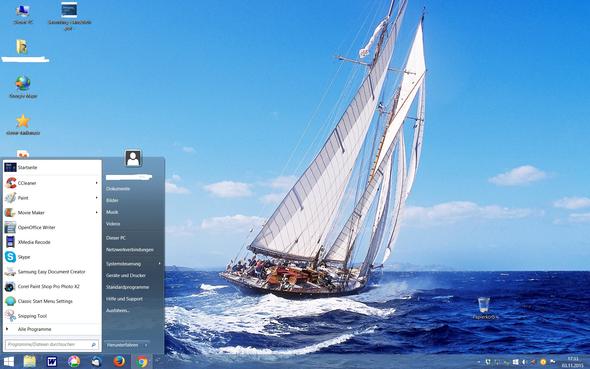Launch the Snipping Tool
The width and height of the screenshot is (590, 369).
click(x=52, y=316)
